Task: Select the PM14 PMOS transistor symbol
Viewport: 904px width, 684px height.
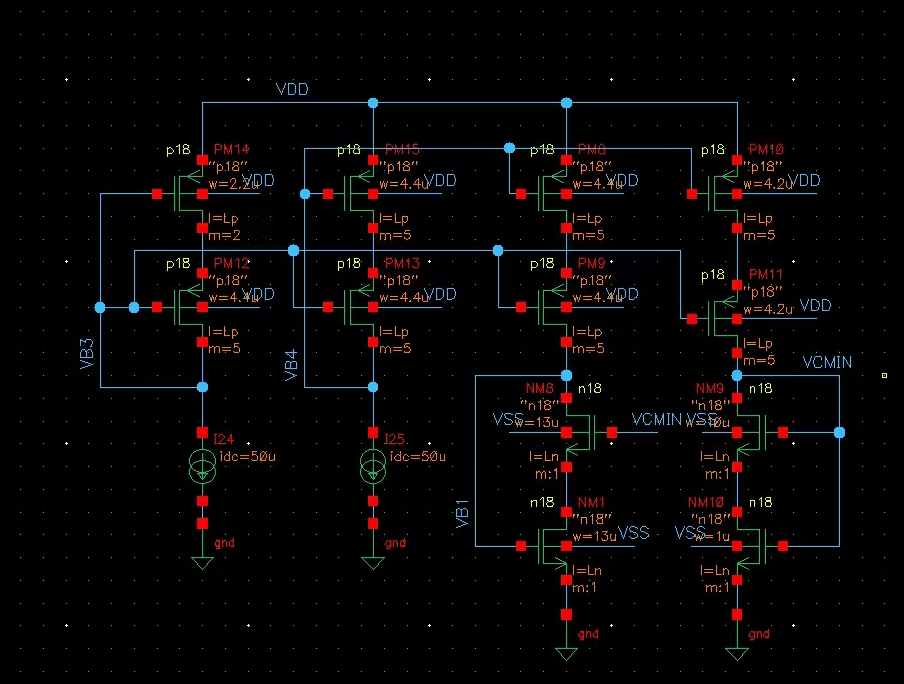Action: pos(187,194)
